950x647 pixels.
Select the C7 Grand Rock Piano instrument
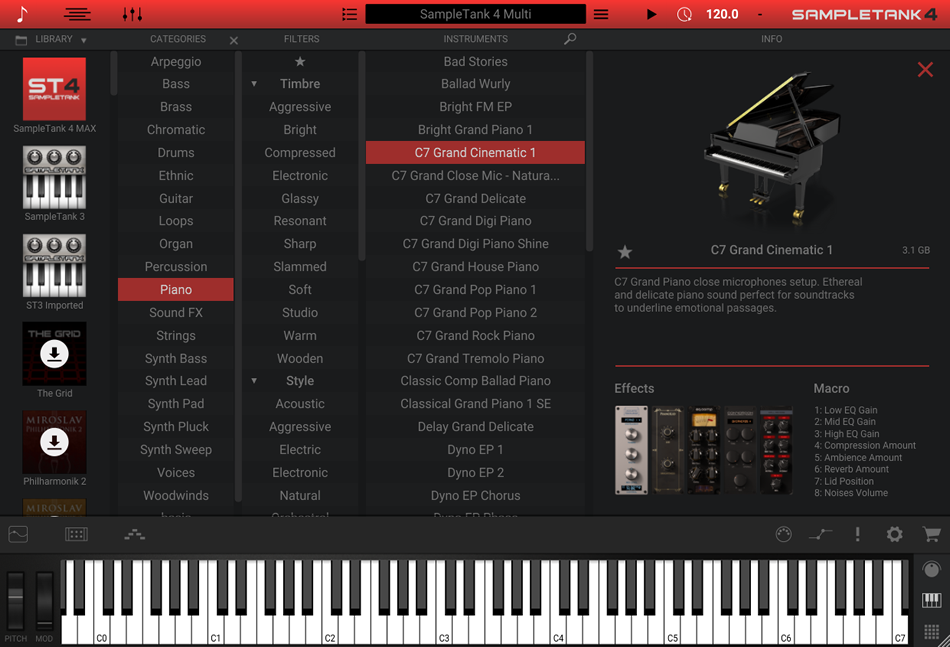[x=475, y=336]
